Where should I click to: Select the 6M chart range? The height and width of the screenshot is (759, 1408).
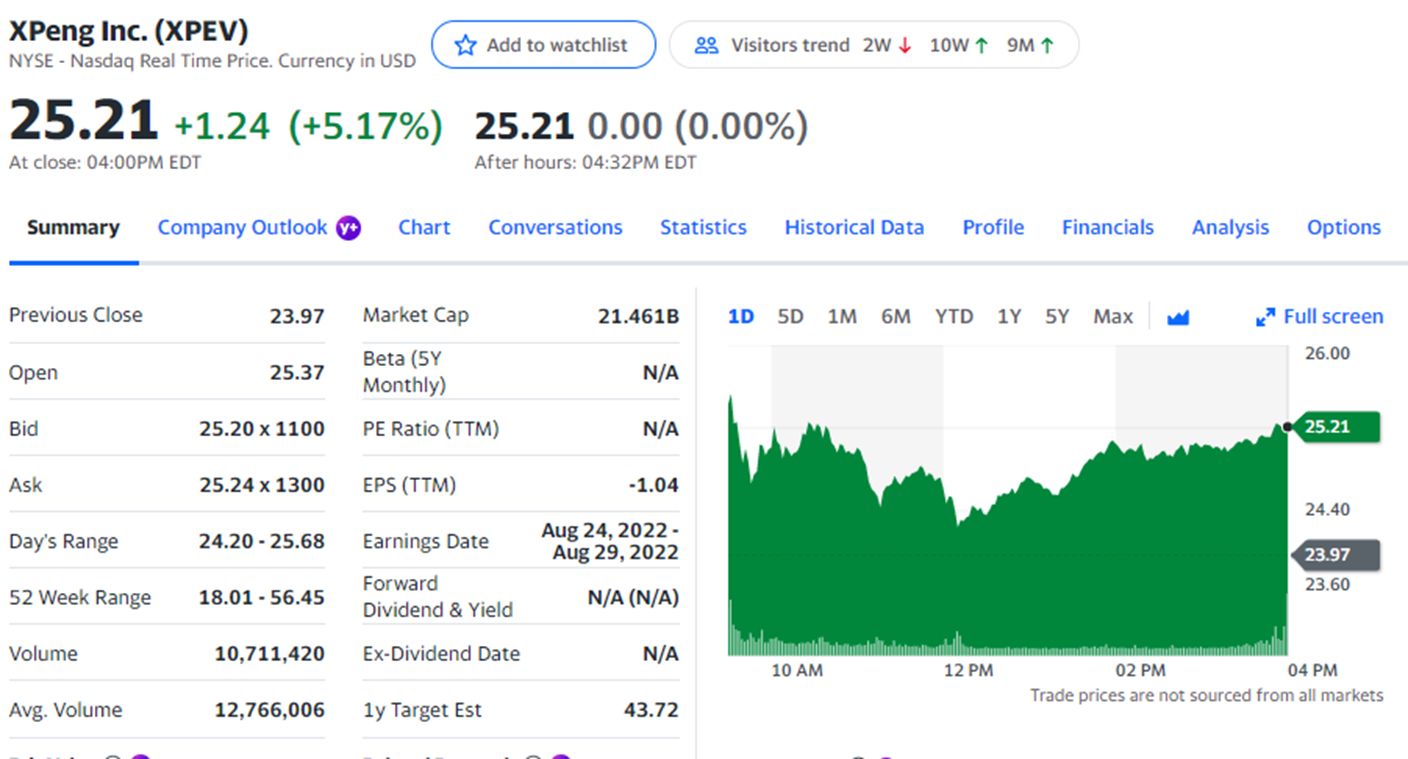896,317
